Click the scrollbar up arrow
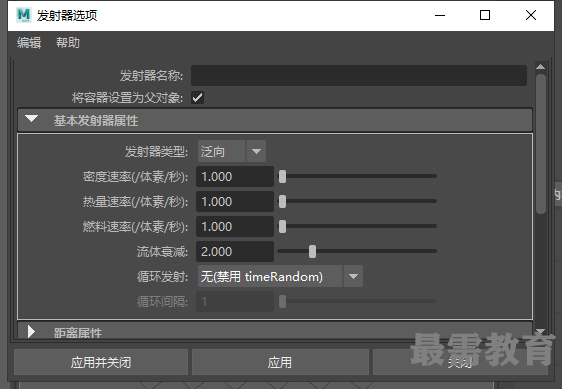The width and height of the screenshot is (562, 389). [x=541, y=67]
